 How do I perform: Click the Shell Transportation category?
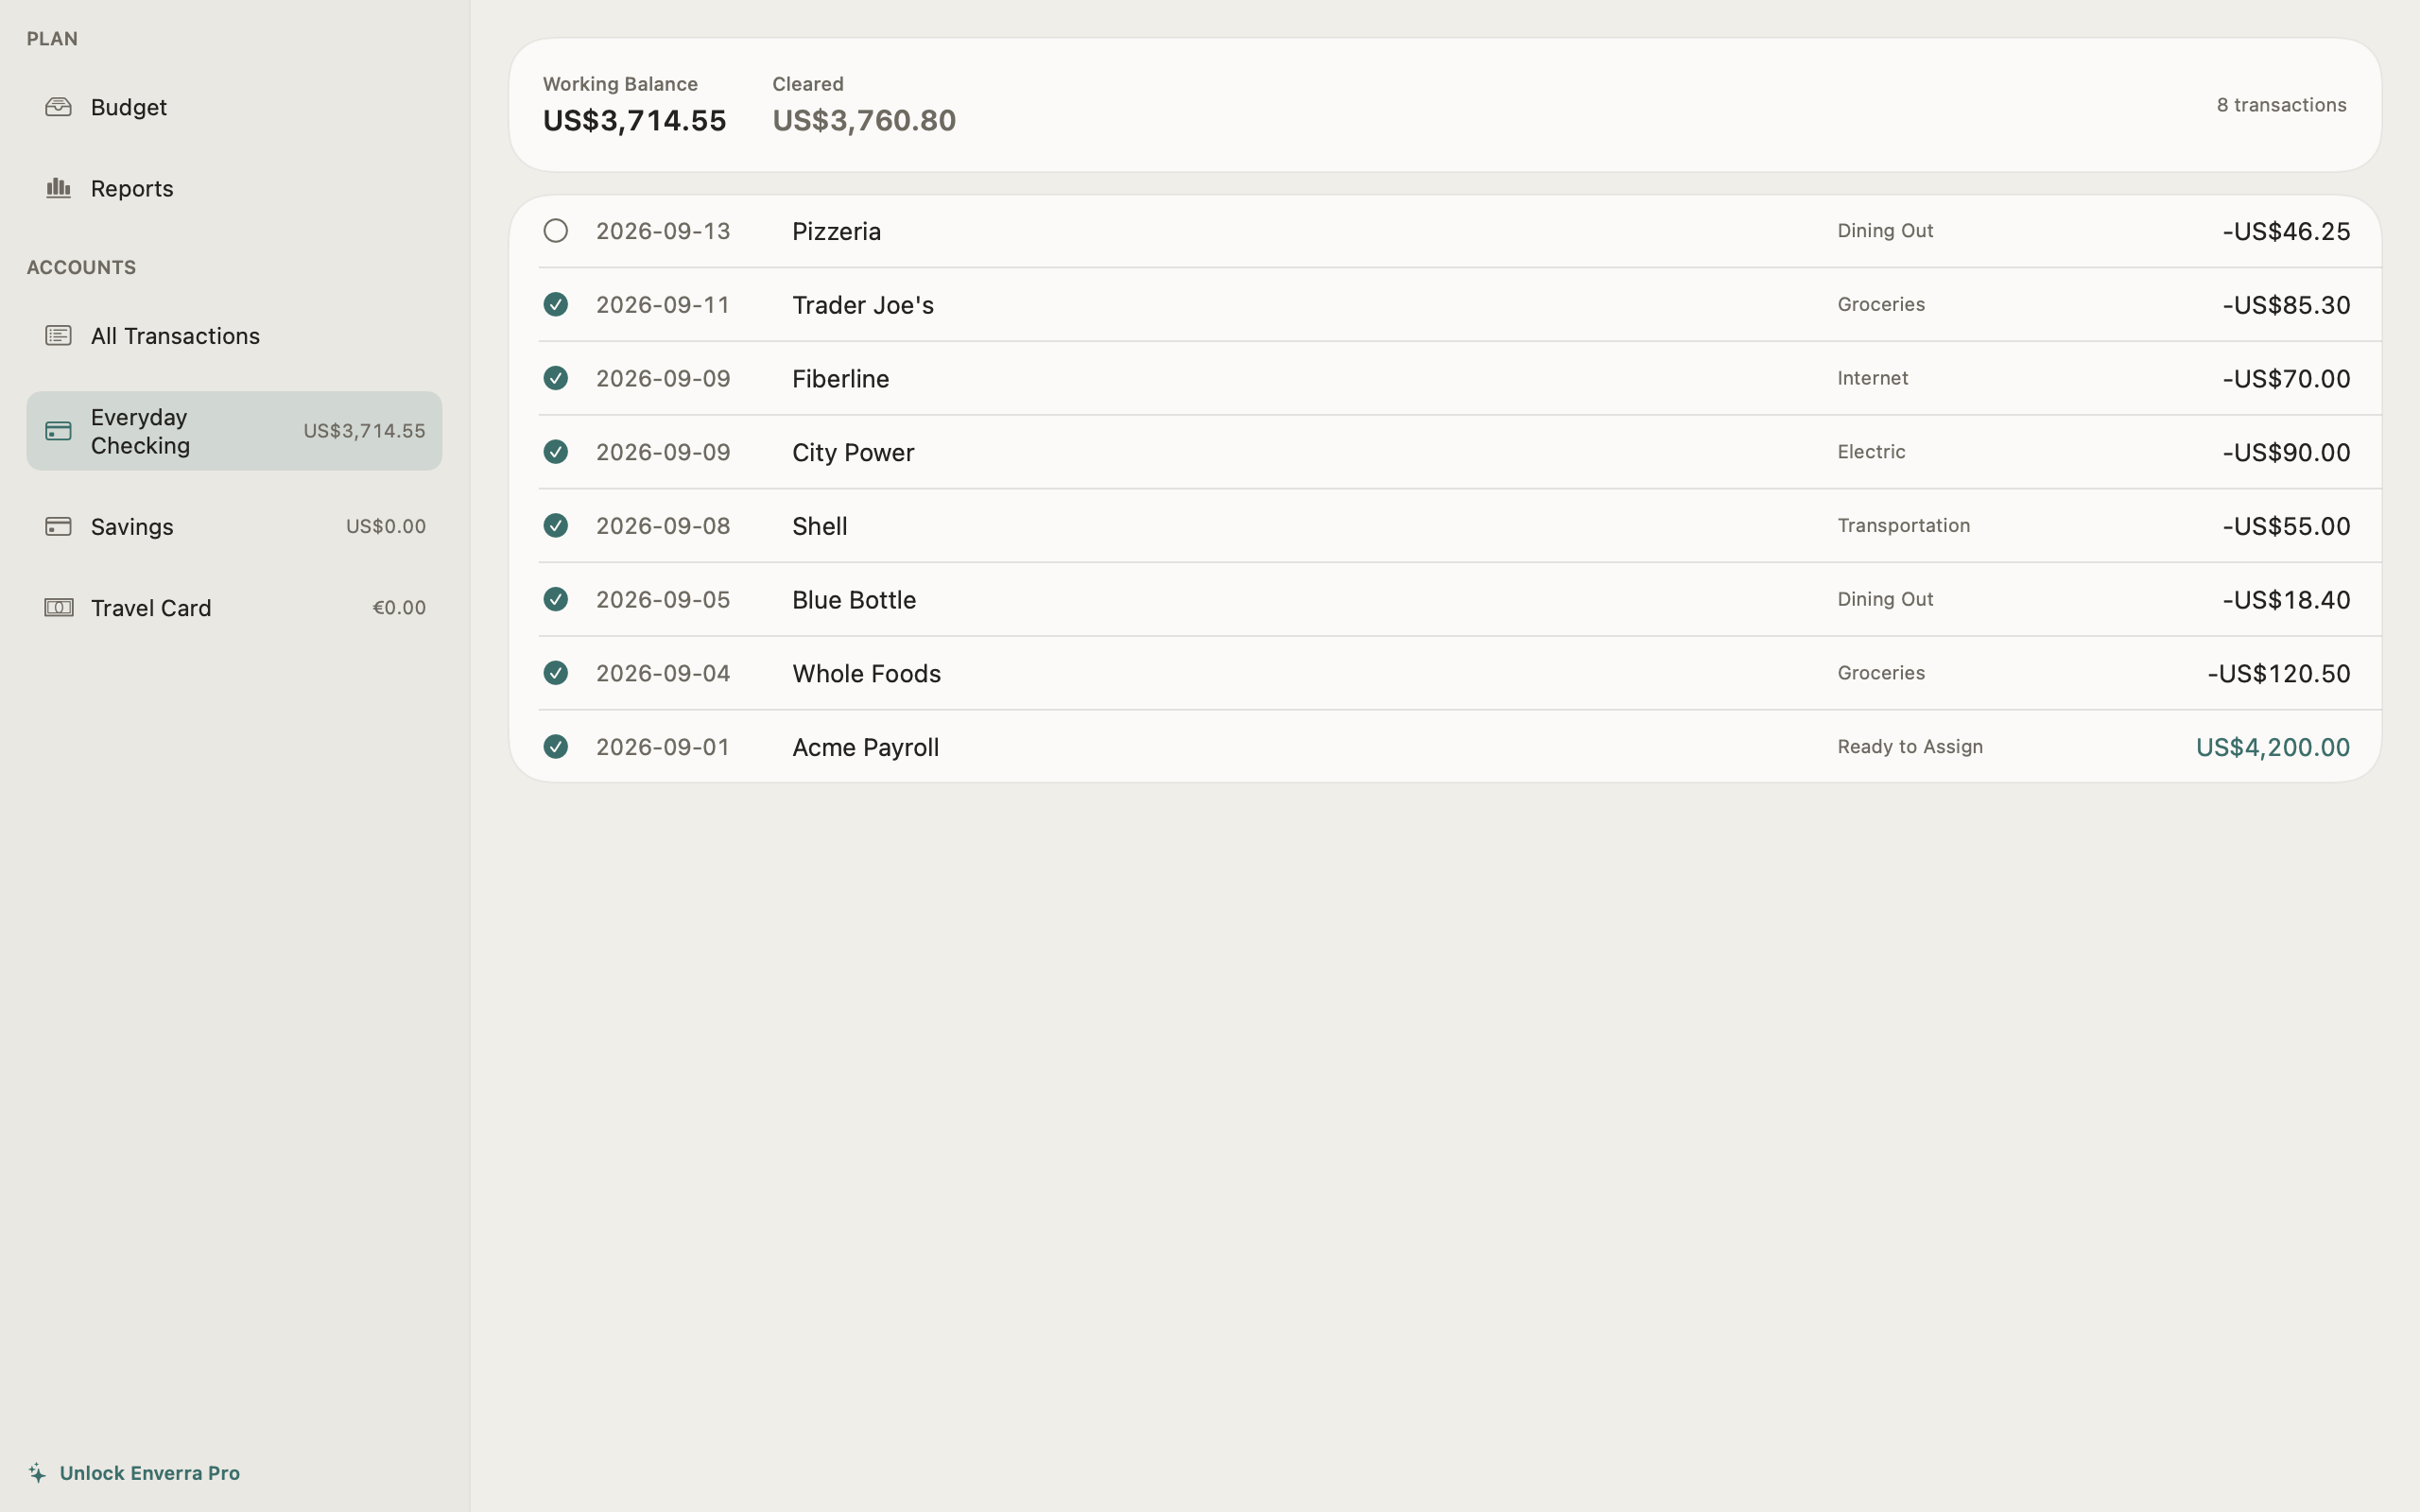point(1903,526)
